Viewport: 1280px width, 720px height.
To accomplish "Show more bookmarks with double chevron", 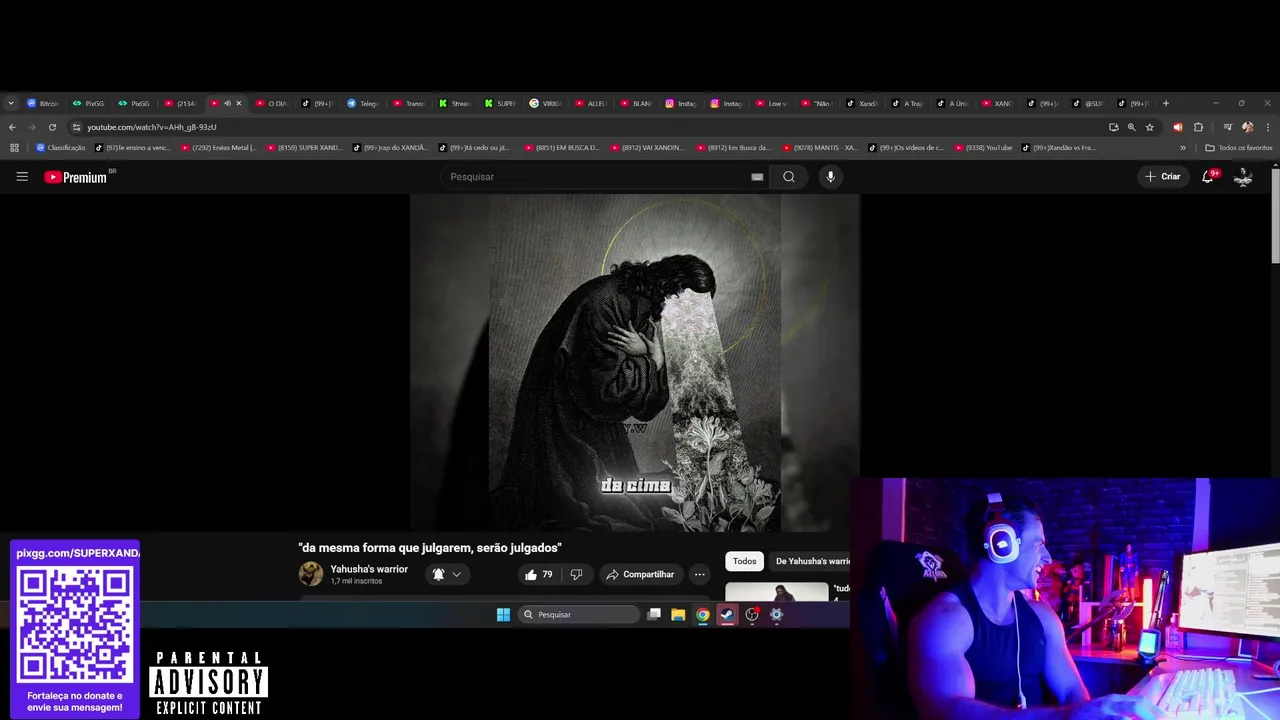I will click(x=1183, y=148).
